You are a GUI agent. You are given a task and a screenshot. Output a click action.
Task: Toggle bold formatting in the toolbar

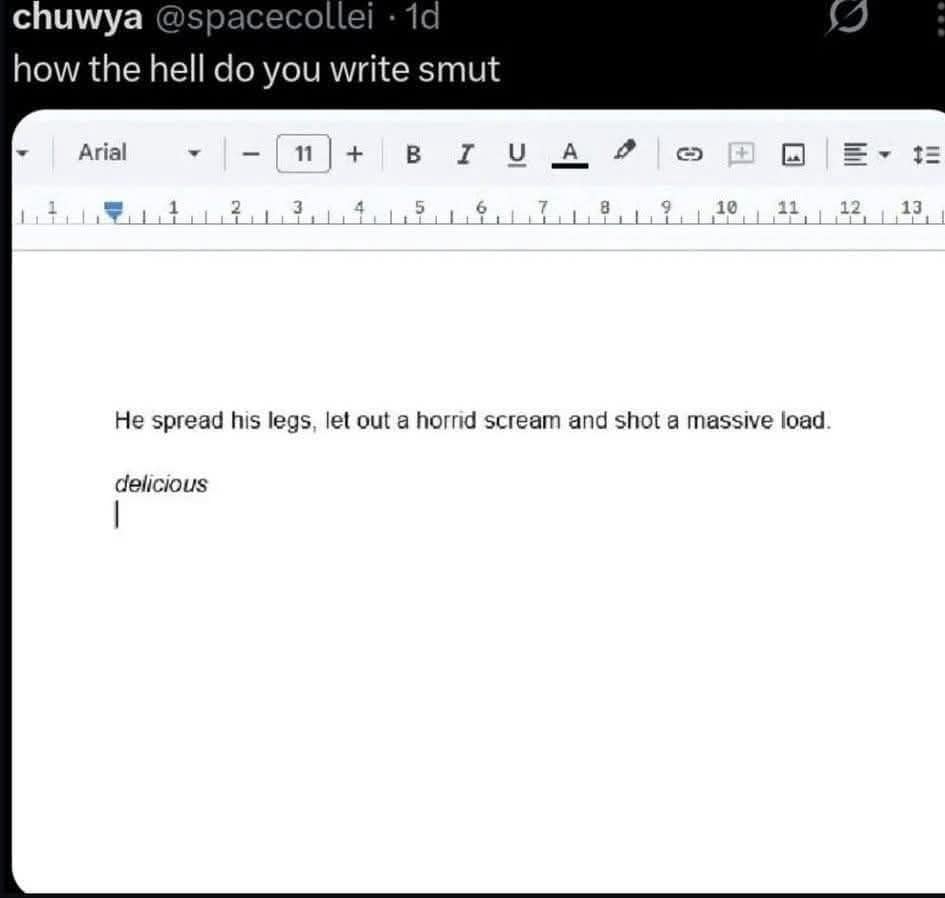(413, 154)
